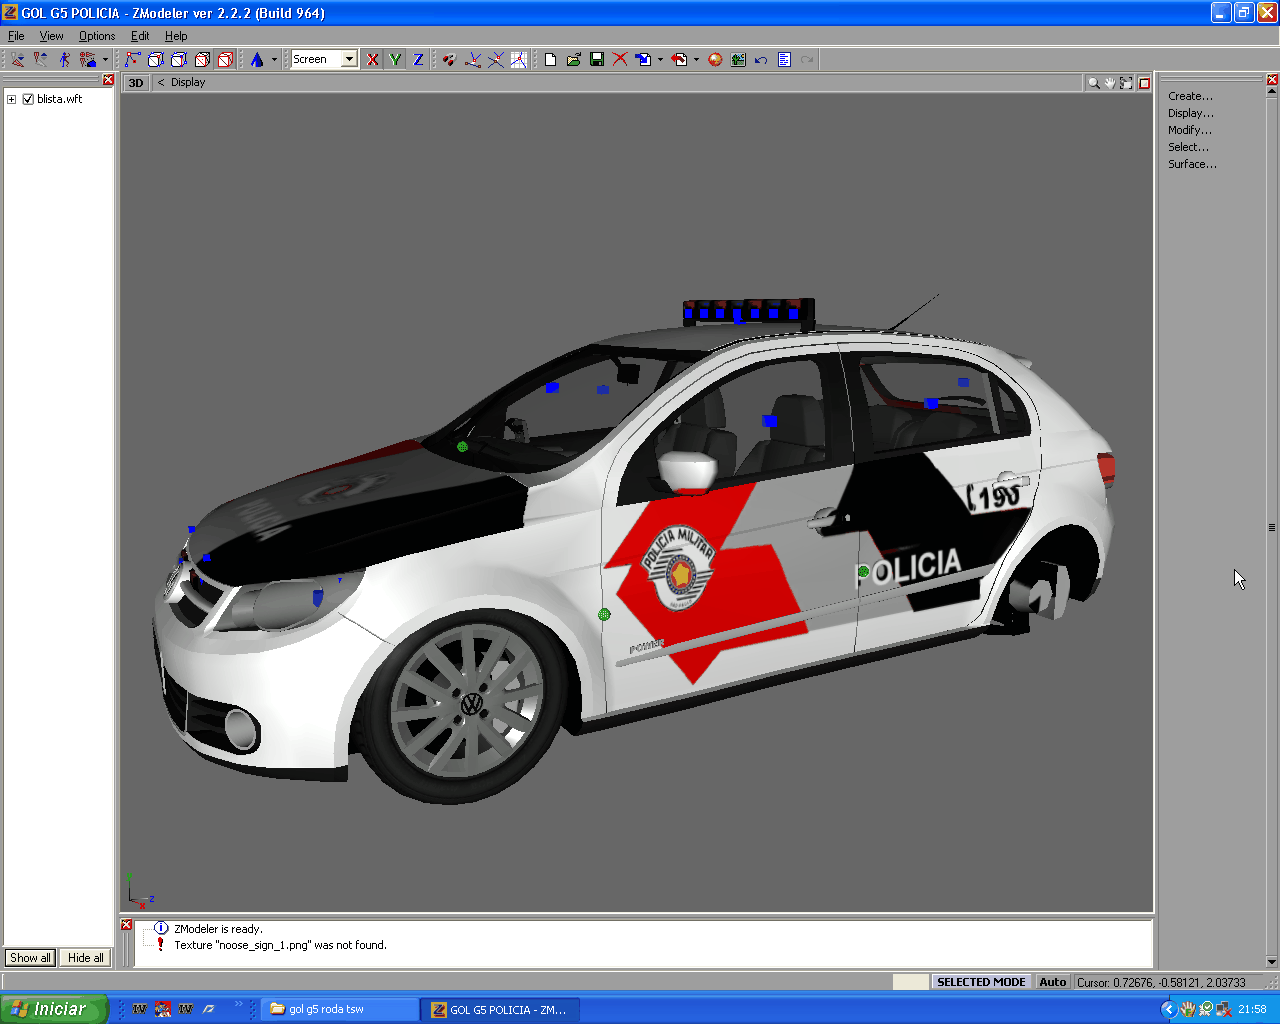Click the Save scene floppy disk icon
This screenshot has width=1280, height=1024.
point(596,59)
